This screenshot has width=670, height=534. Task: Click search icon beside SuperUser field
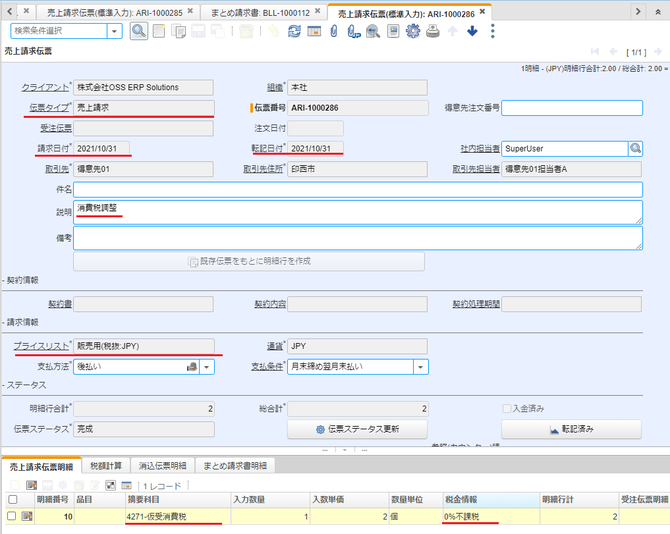(x=635, y=148)
